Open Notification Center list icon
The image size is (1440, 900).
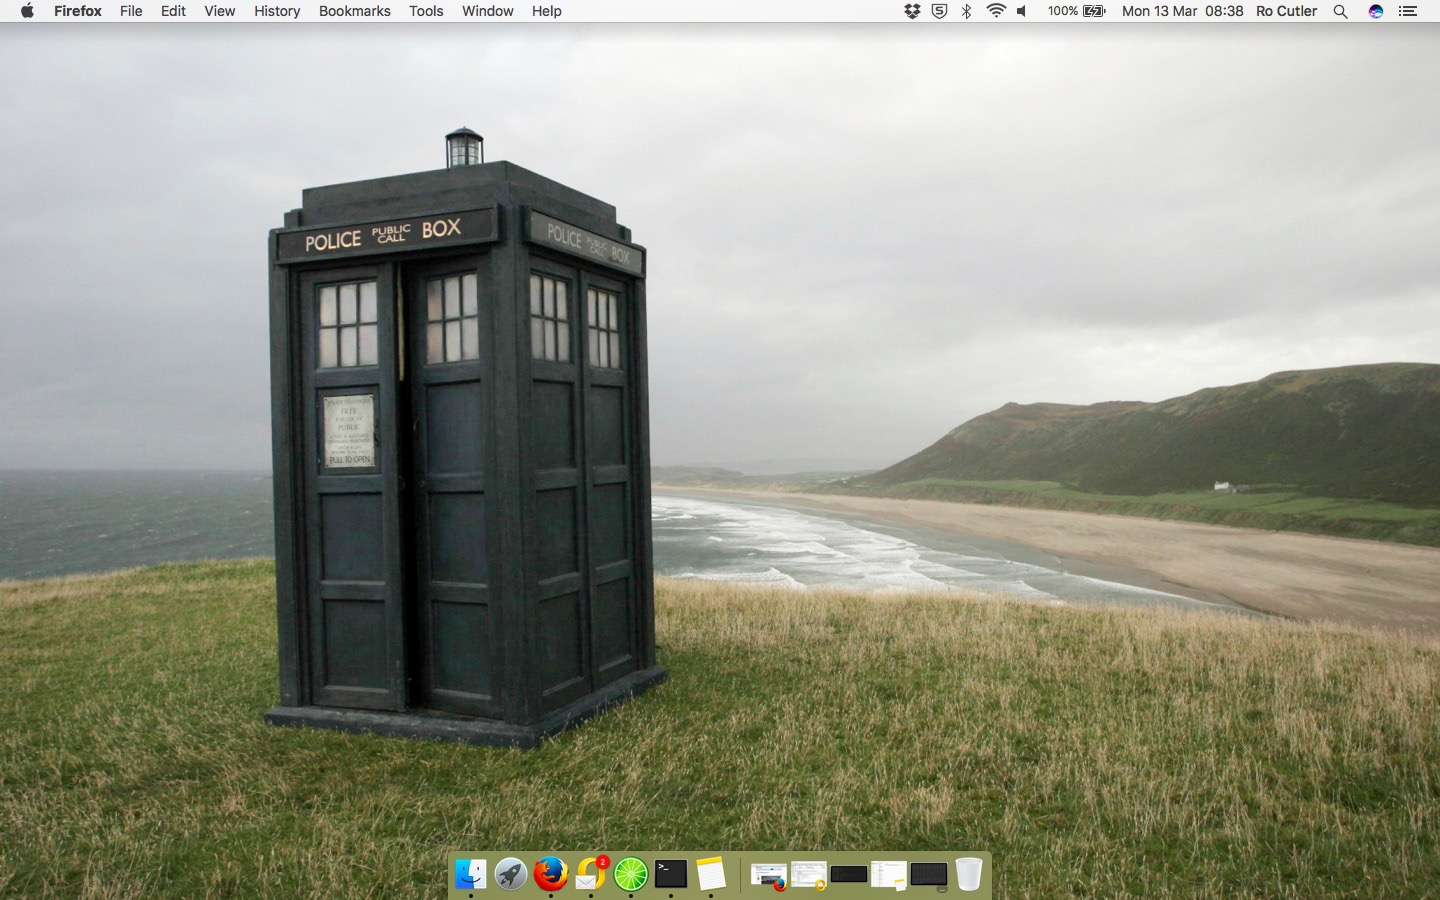(1408, 11)
